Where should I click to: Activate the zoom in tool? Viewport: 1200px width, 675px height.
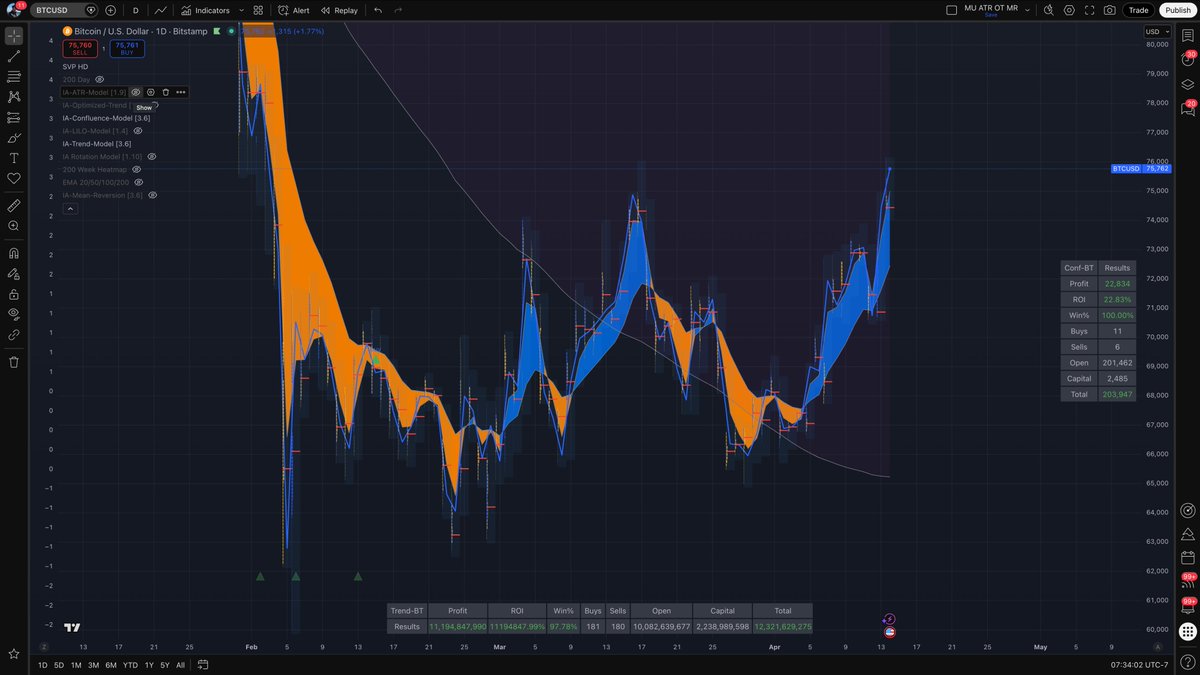14,226
